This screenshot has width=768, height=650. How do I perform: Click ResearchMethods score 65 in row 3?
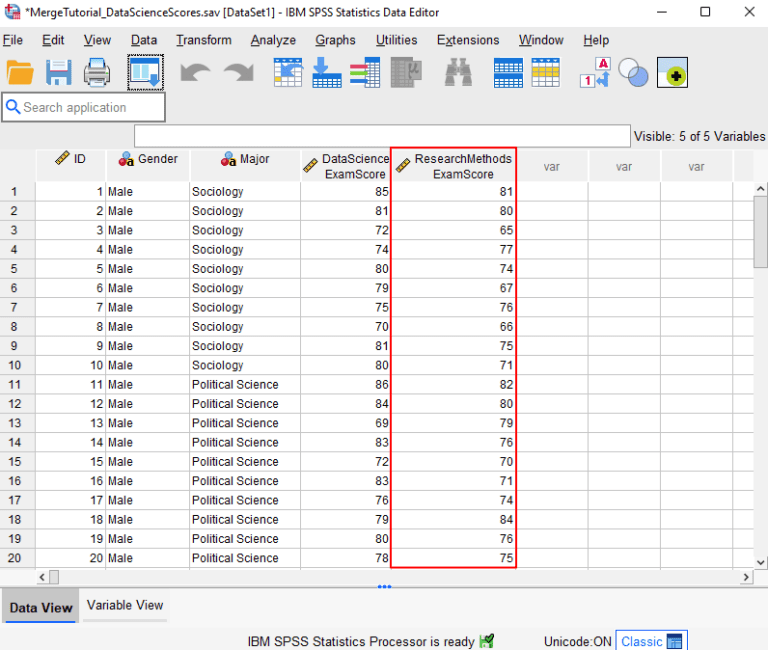click(454, 230)
